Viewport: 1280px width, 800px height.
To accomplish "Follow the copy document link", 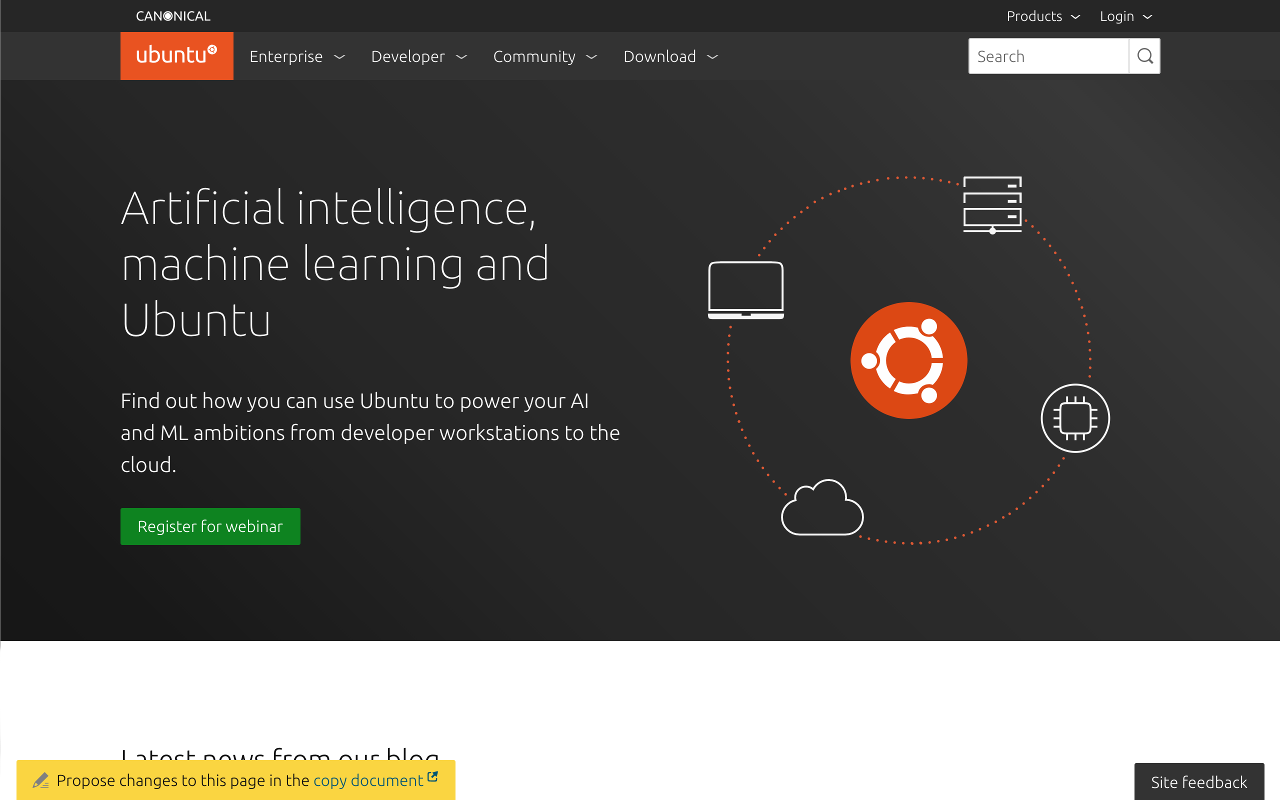I will [368, 780].
